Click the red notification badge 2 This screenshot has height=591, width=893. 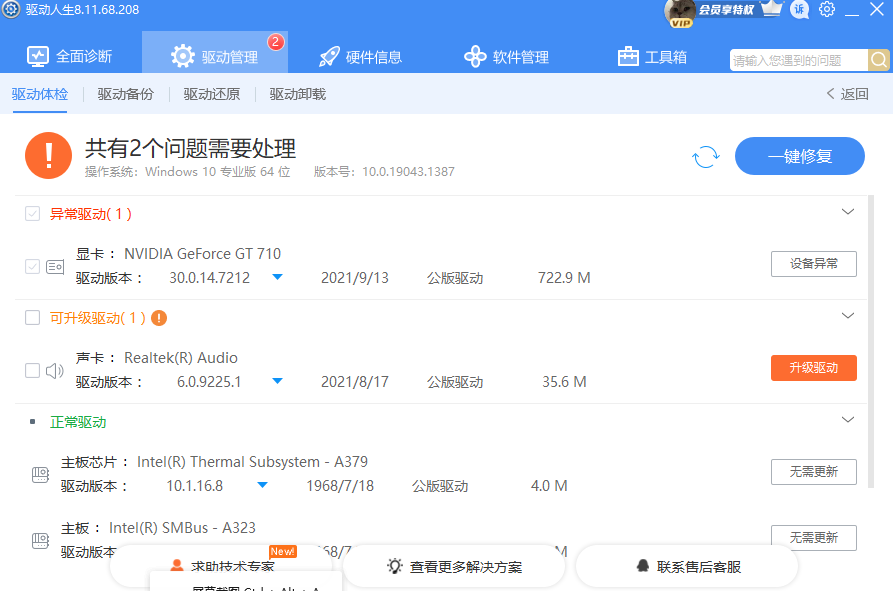click(276, 42)
